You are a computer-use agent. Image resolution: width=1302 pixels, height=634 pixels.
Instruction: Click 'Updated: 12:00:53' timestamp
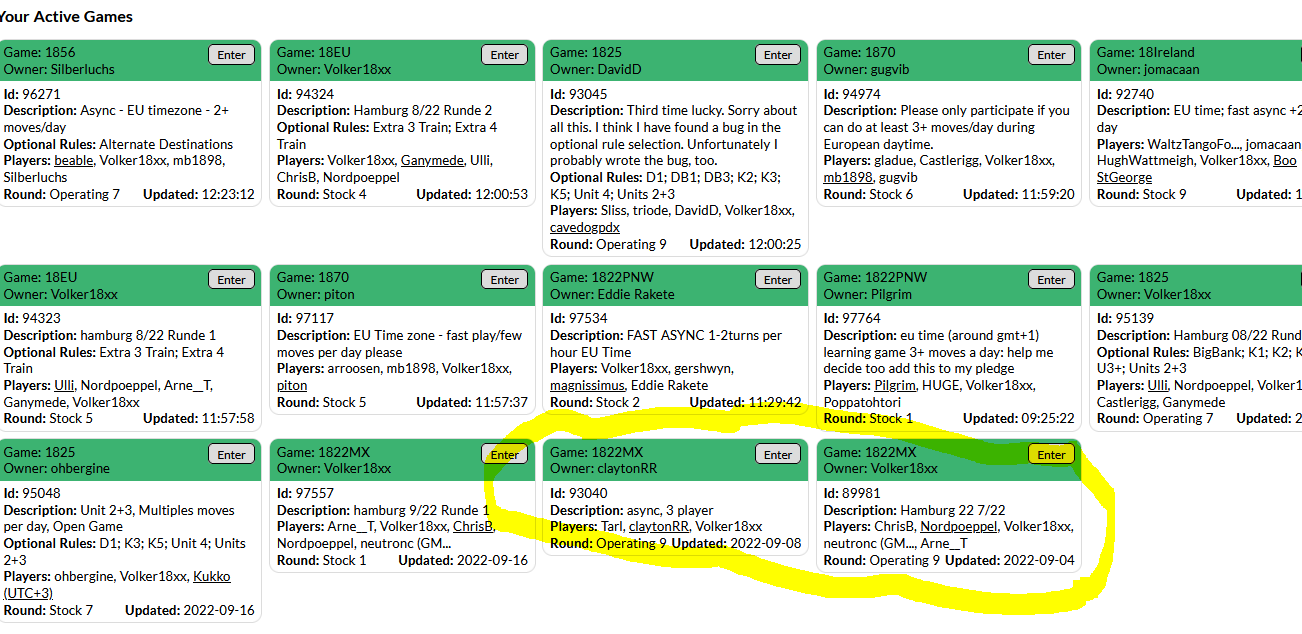tap(472, 195)
